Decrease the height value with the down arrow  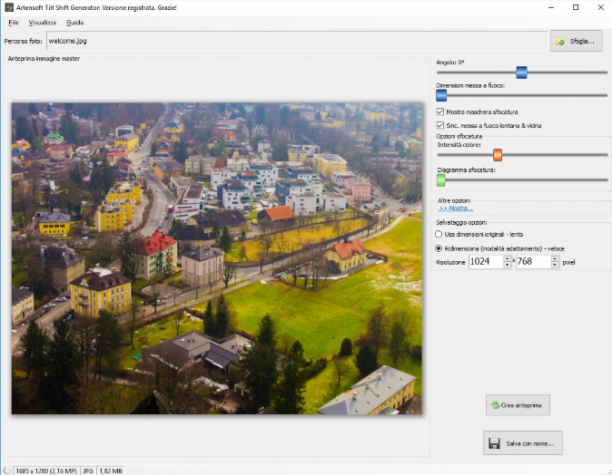pos(555,265)
